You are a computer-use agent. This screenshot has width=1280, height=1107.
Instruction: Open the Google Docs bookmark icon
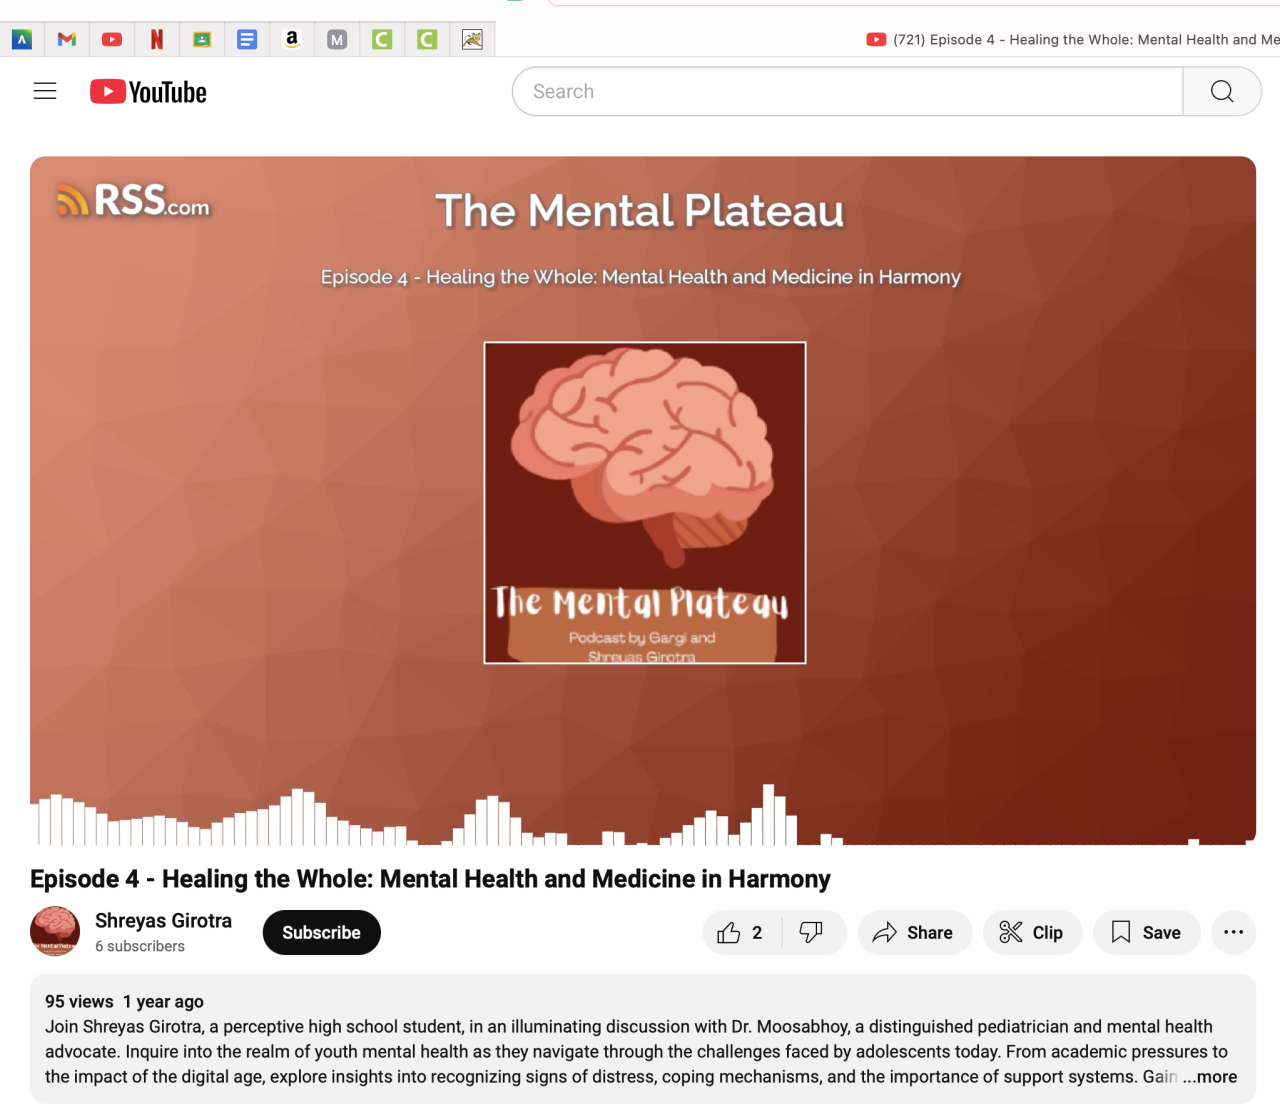tap(247, 39)
